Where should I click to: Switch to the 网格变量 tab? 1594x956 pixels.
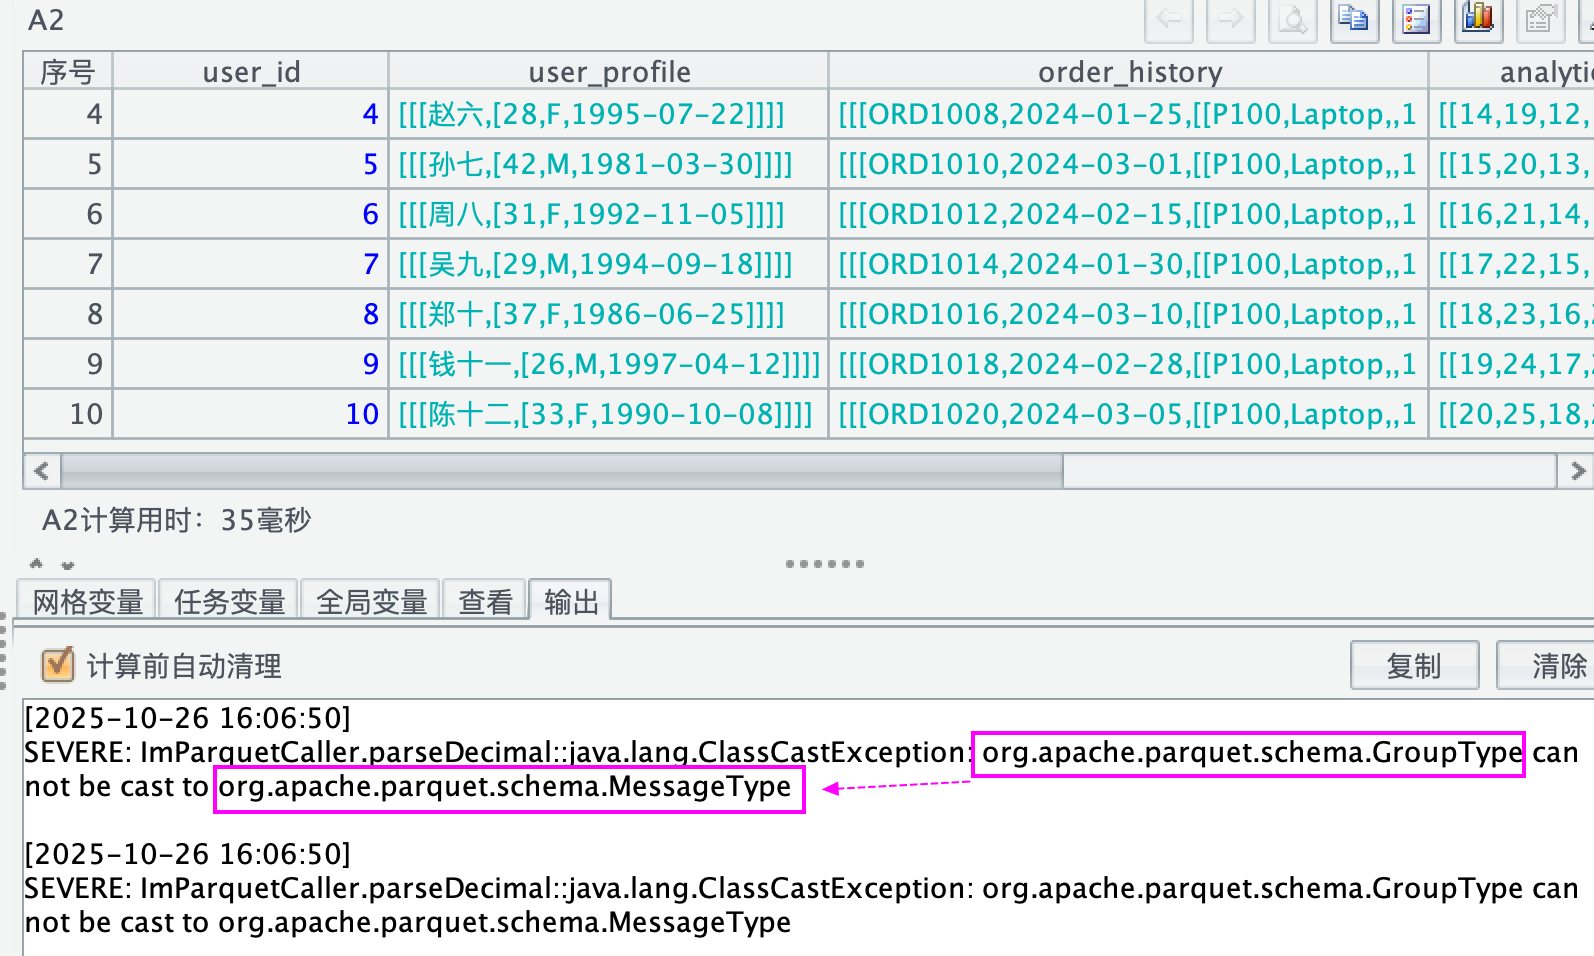click(87, 601)
